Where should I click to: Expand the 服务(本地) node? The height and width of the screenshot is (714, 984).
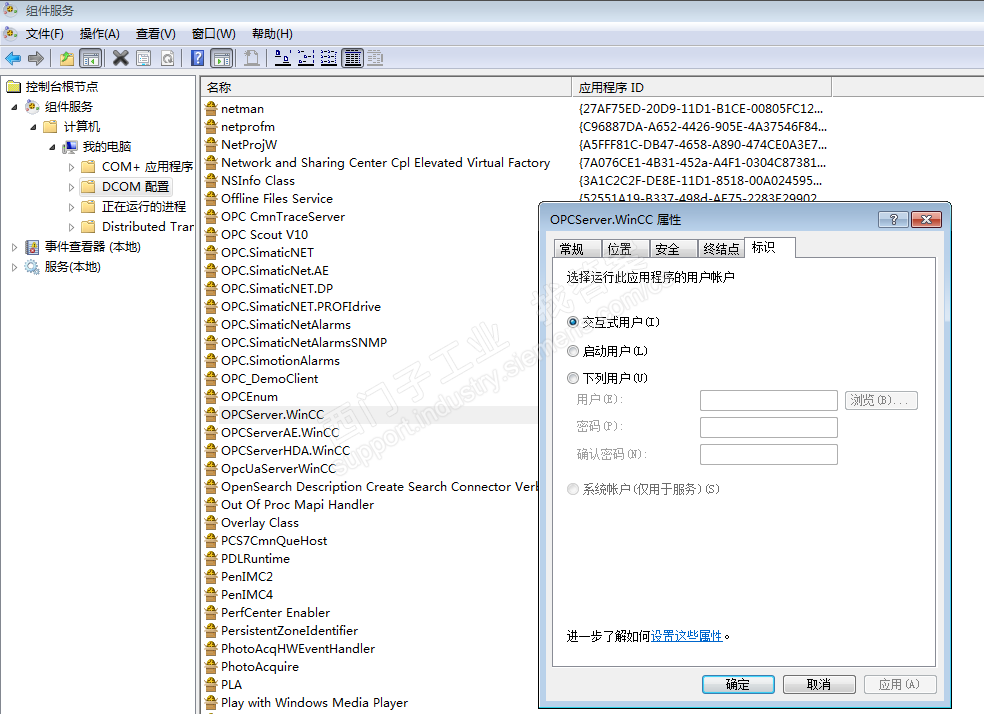pyautogui.click(x=14, y=267)
